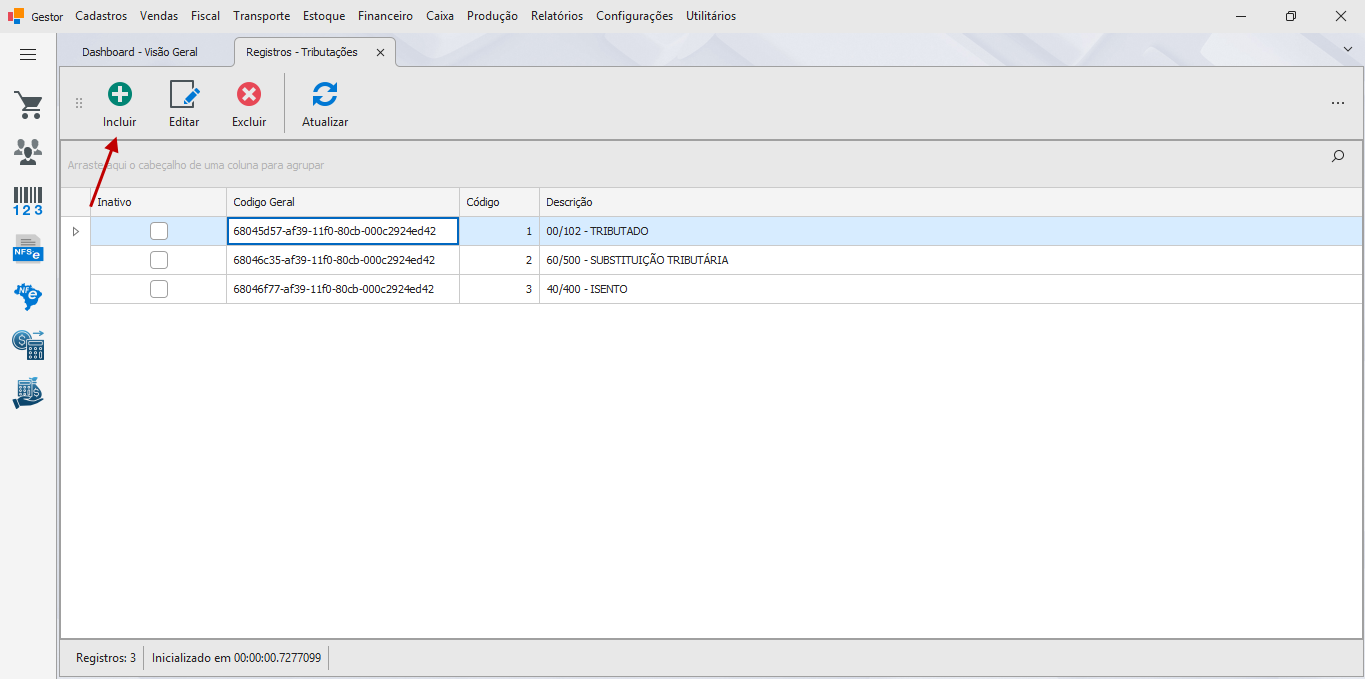The height and width of the screenshot is (679, 1365).
Task: Click the Incluir green plus icon
Action: (x=120, y=95)
